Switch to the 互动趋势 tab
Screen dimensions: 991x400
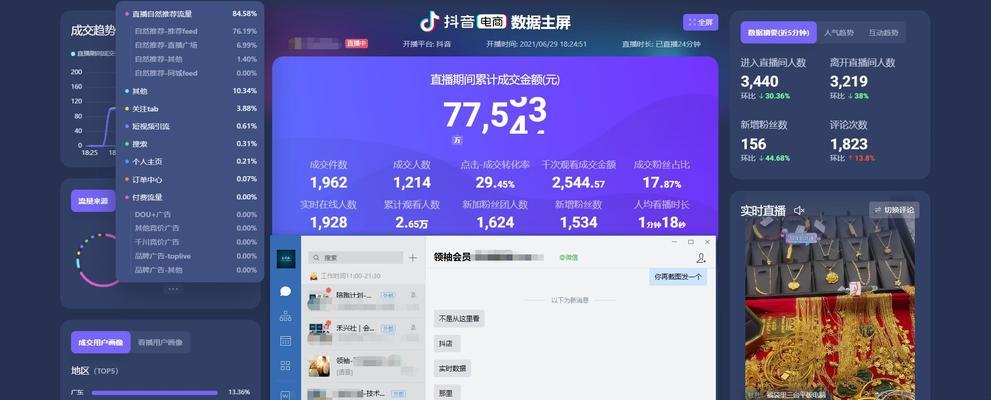coord(883,33)
